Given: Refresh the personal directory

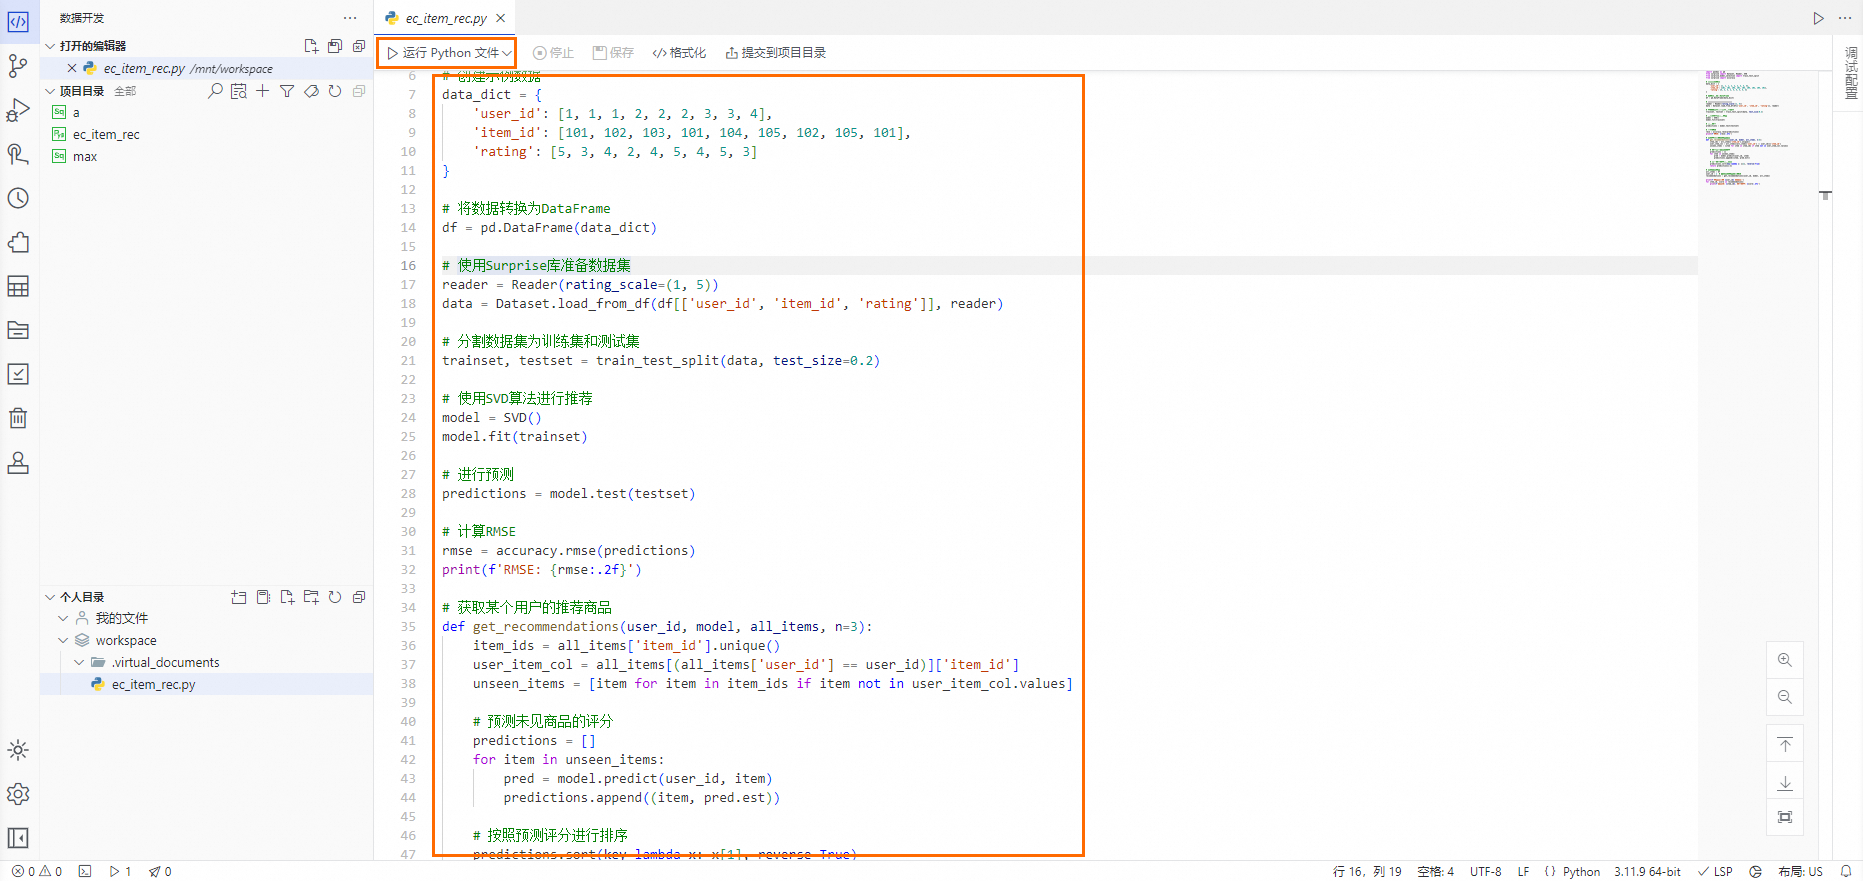Looking at the screenshot, I should pyautogui.click(x=335, y=597).
